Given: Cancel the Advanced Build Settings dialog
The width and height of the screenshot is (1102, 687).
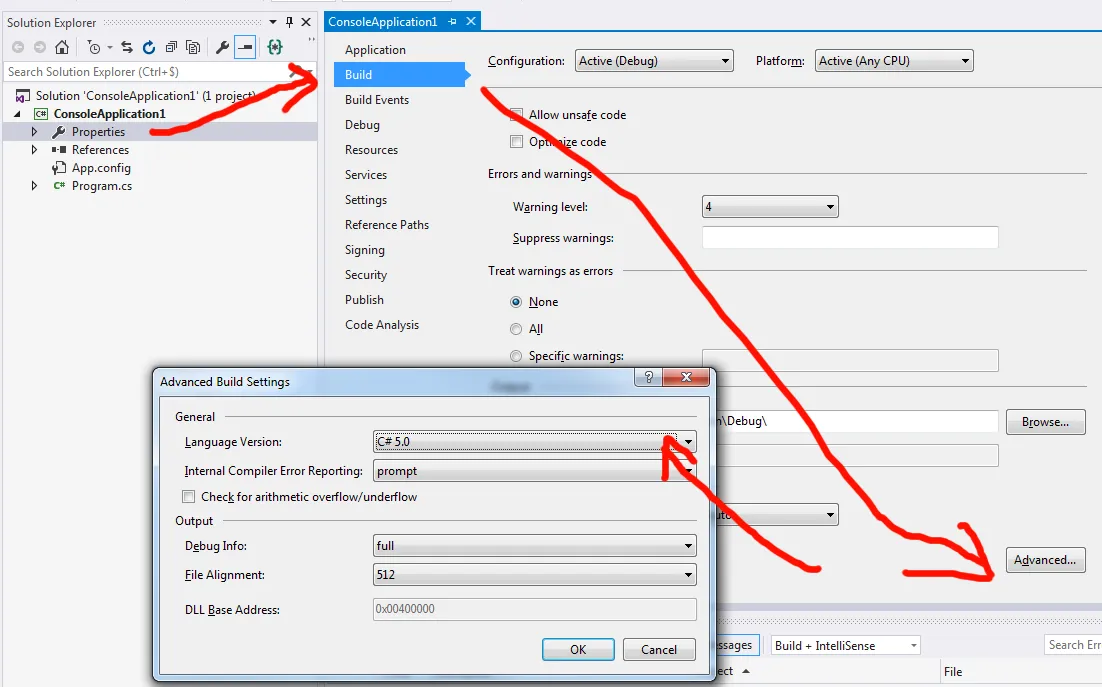Looking at the screenshot, I should point(659,650).
